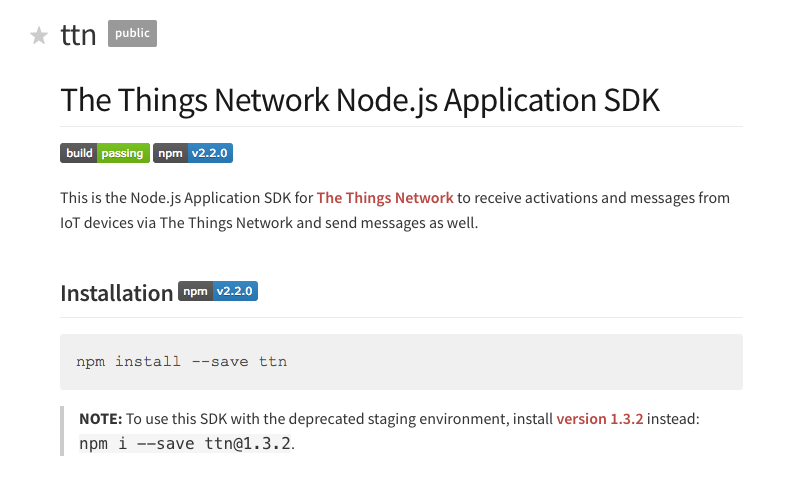
Task: Click the bold NOTE label
Action: click(101, 418)
